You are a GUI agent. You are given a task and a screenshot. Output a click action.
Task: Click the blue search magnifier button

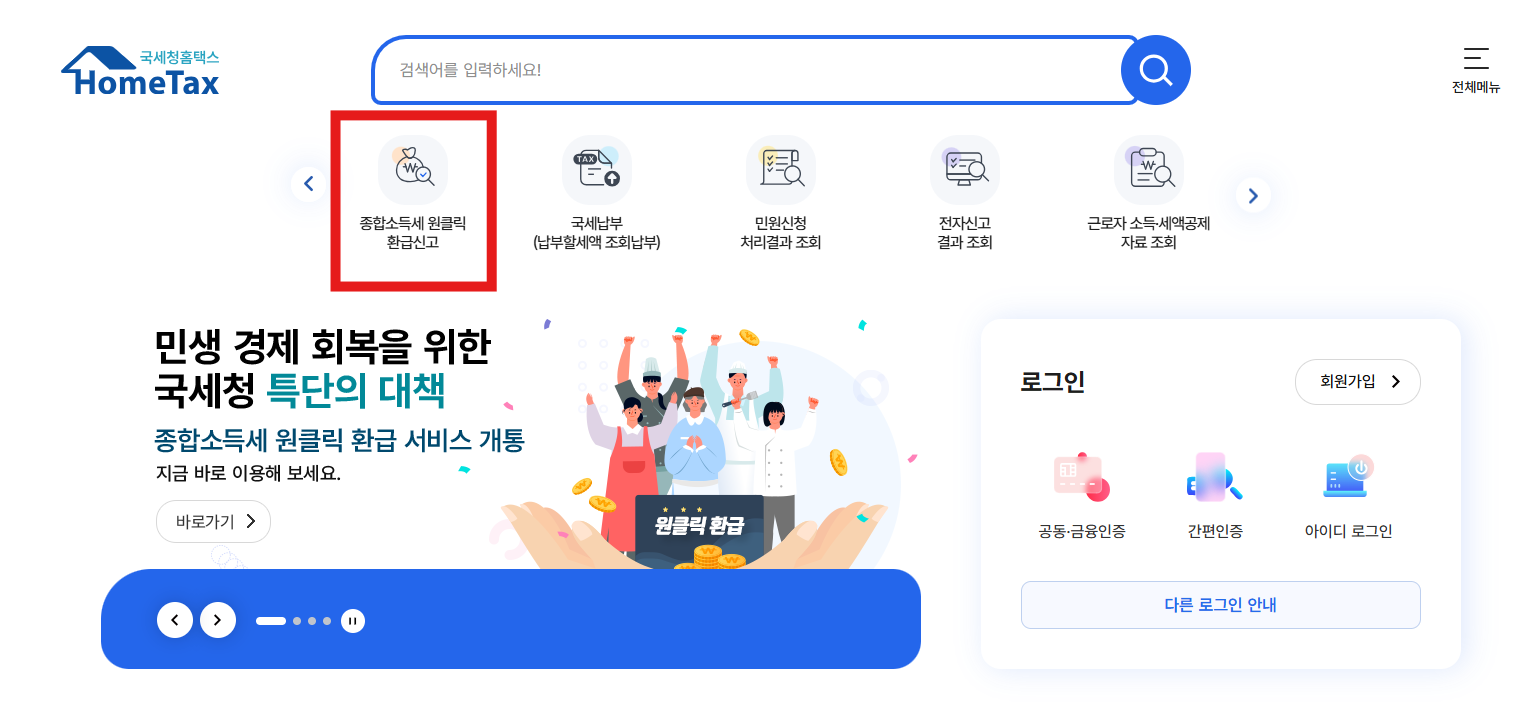(x=1156, y=70)
